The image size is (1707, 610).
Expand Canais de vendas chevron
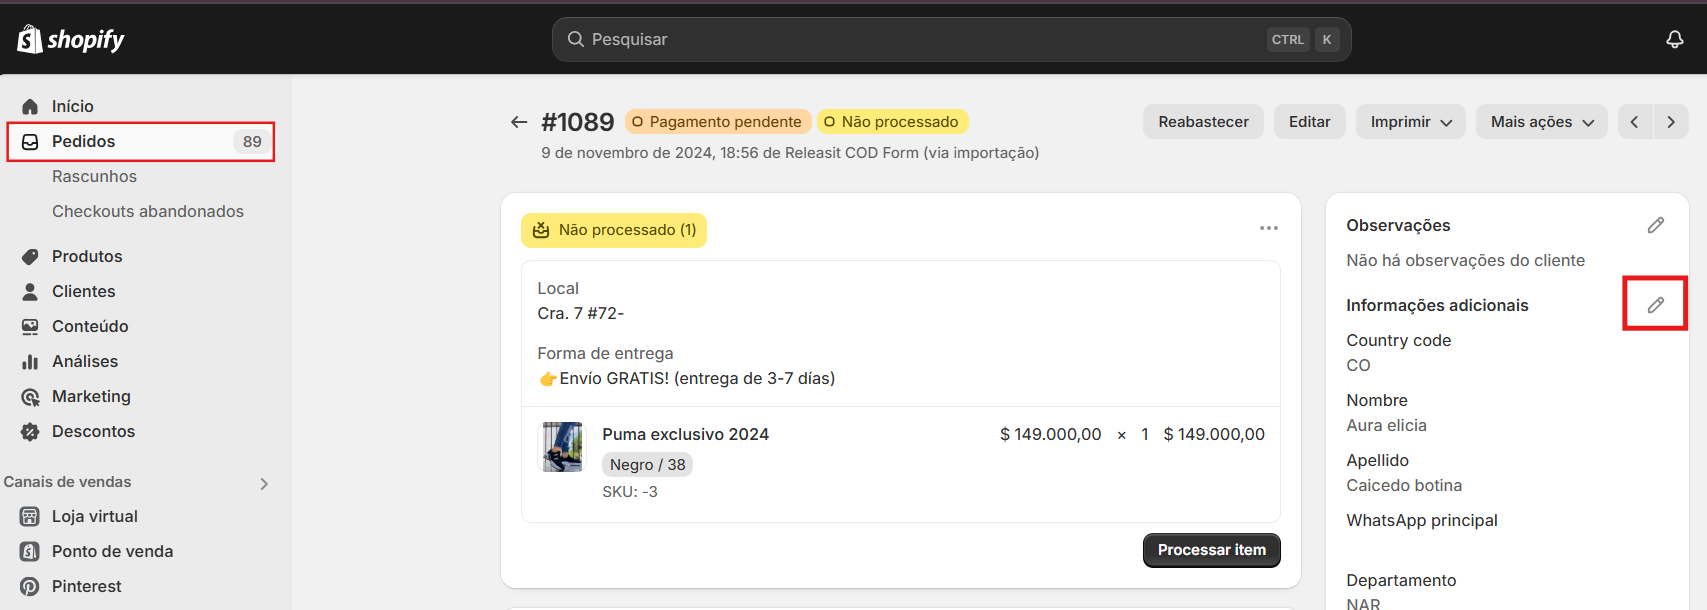(x=264, y=483)
